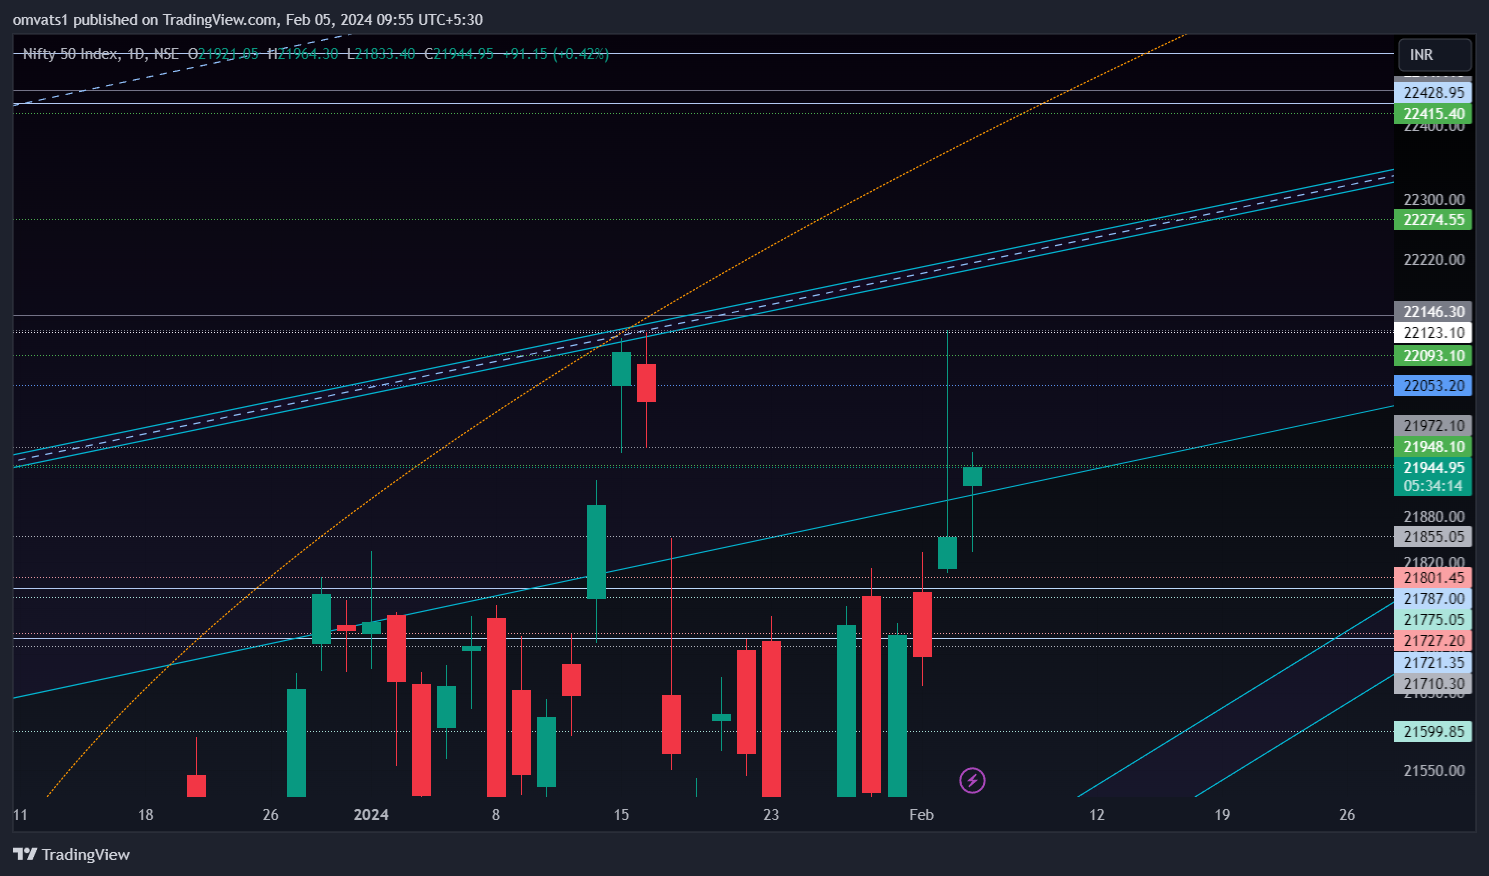The height and width of the screenshot is (876, 1489).
Task: Click the close value C21944.95 in the legend
Action: coord(459,54)
